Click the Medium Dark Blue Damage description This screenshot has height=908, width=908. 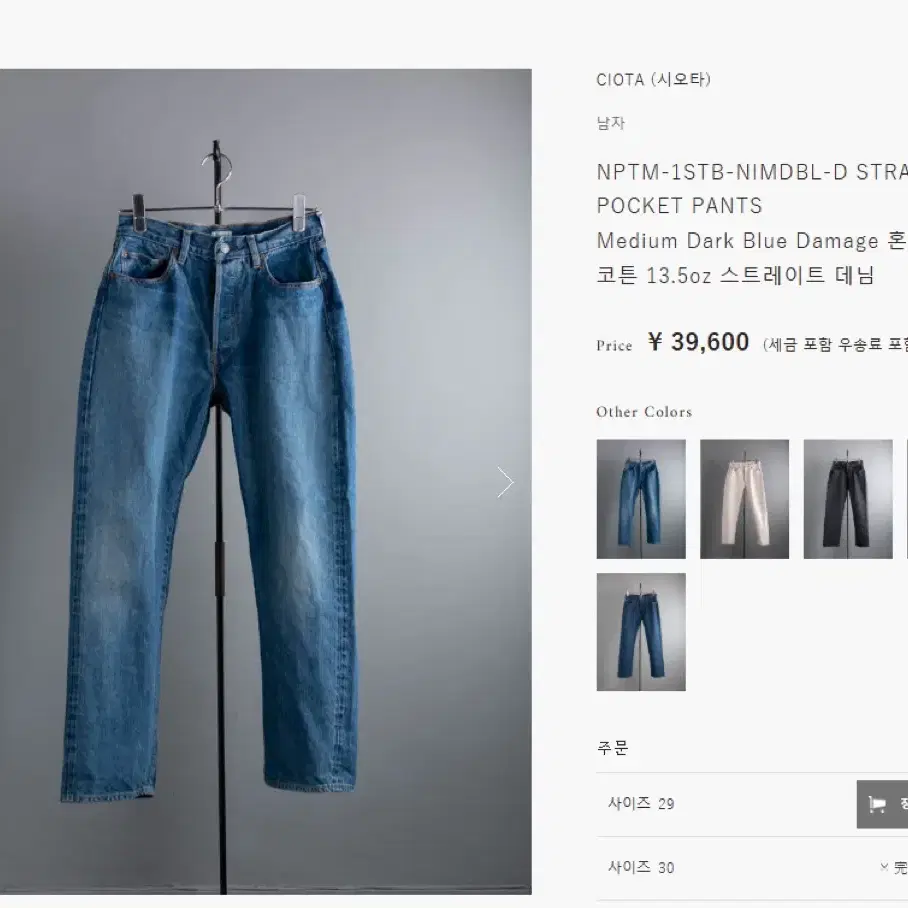click(737, 240)
